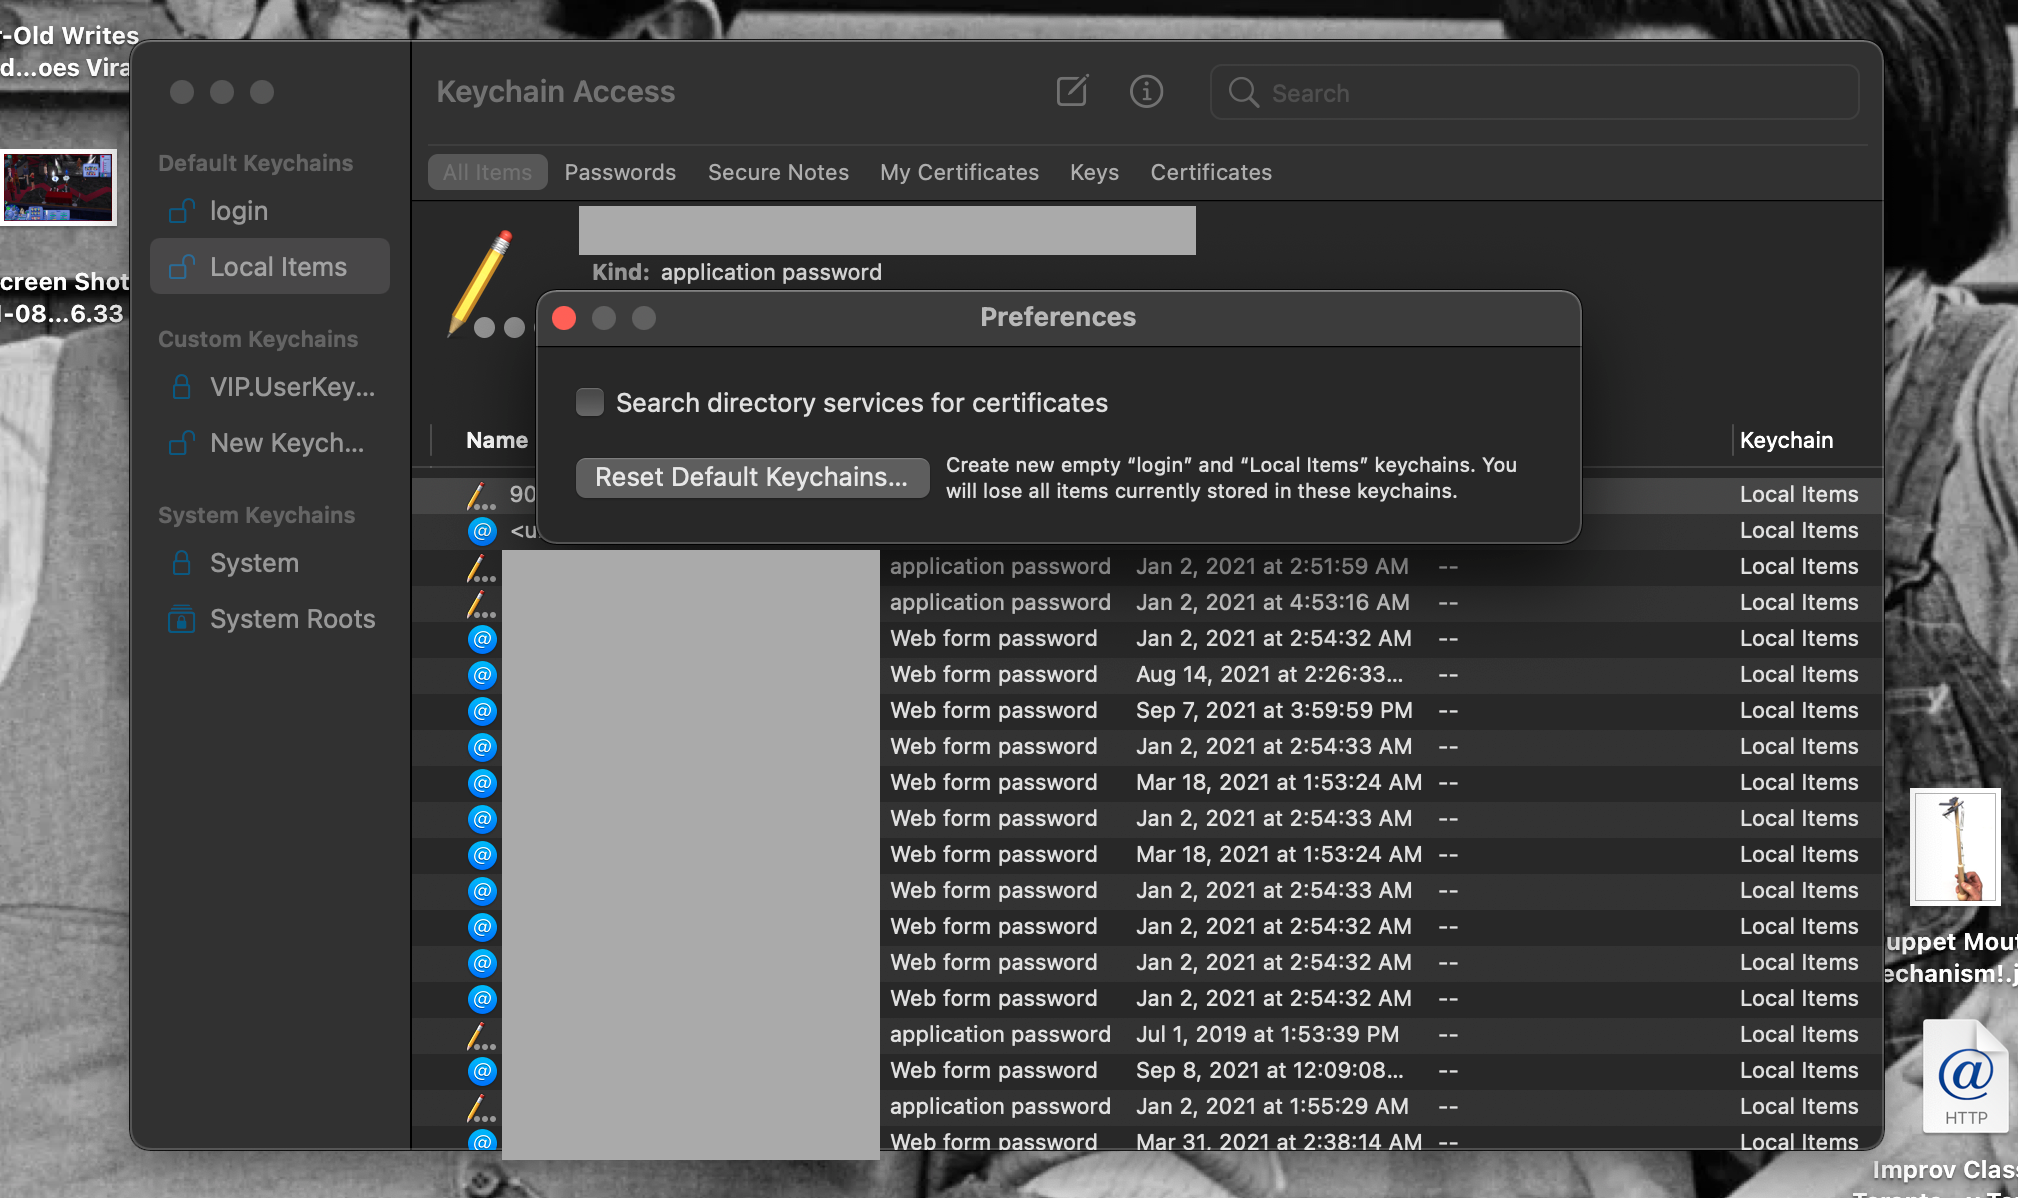
Task: Open the Secure Notes tab
Action: [x=778, y=172]
